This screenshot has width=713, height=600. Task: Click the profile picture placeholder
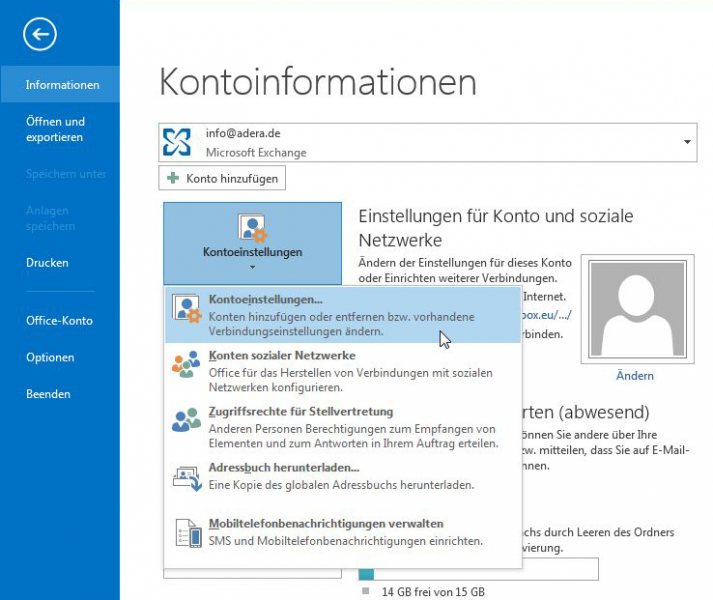tap(637, 309)
